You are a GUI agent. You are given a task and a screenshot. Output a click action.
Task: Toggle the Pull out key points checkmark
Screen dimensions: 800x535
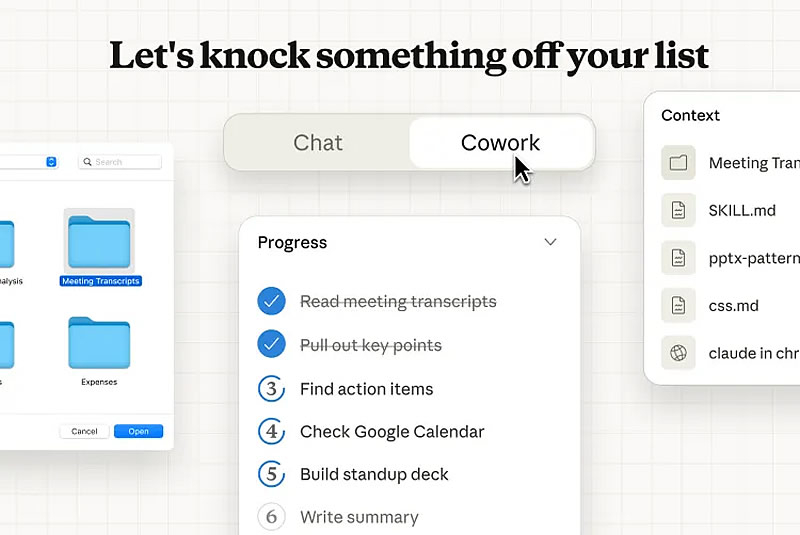[x=271, y=345]
